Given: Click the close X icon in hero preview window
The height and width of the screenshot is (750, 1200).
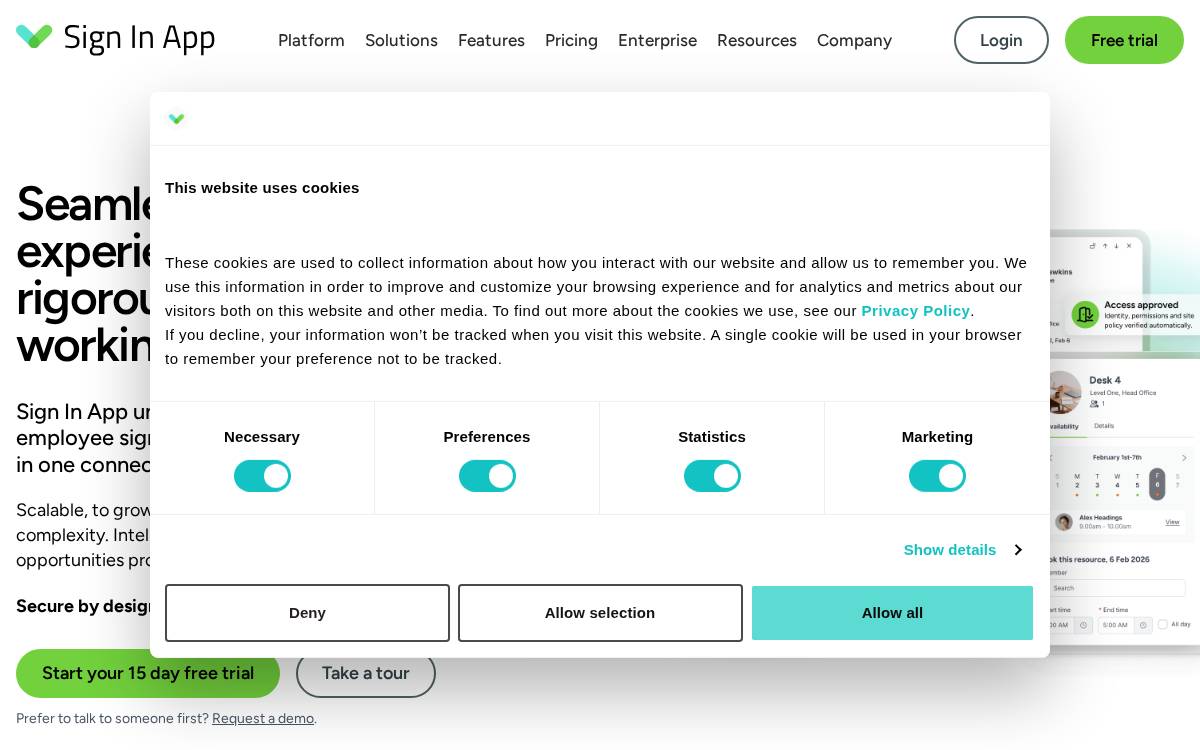Looking at the screenshot, I should tap(1129, 245).
